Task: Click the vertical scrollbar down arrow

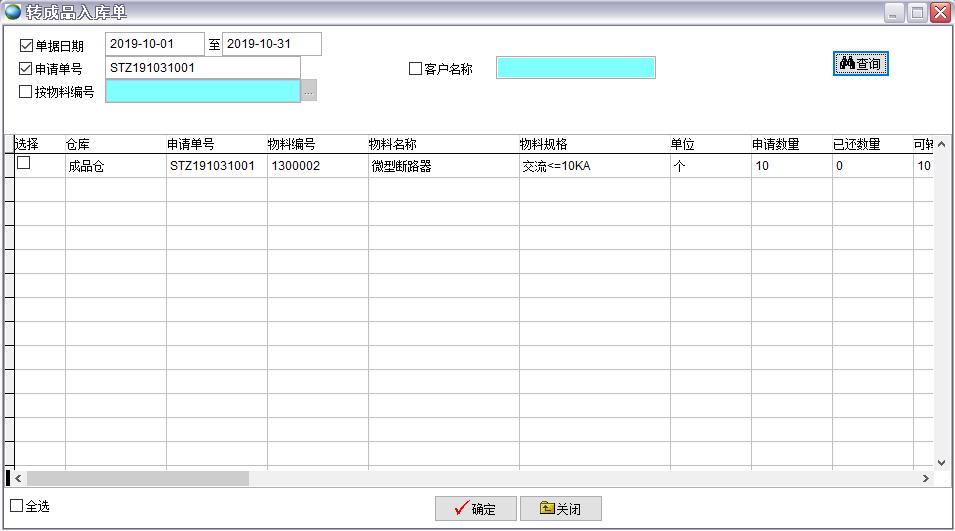Action: pyautogui.click(x=941, y=462)
